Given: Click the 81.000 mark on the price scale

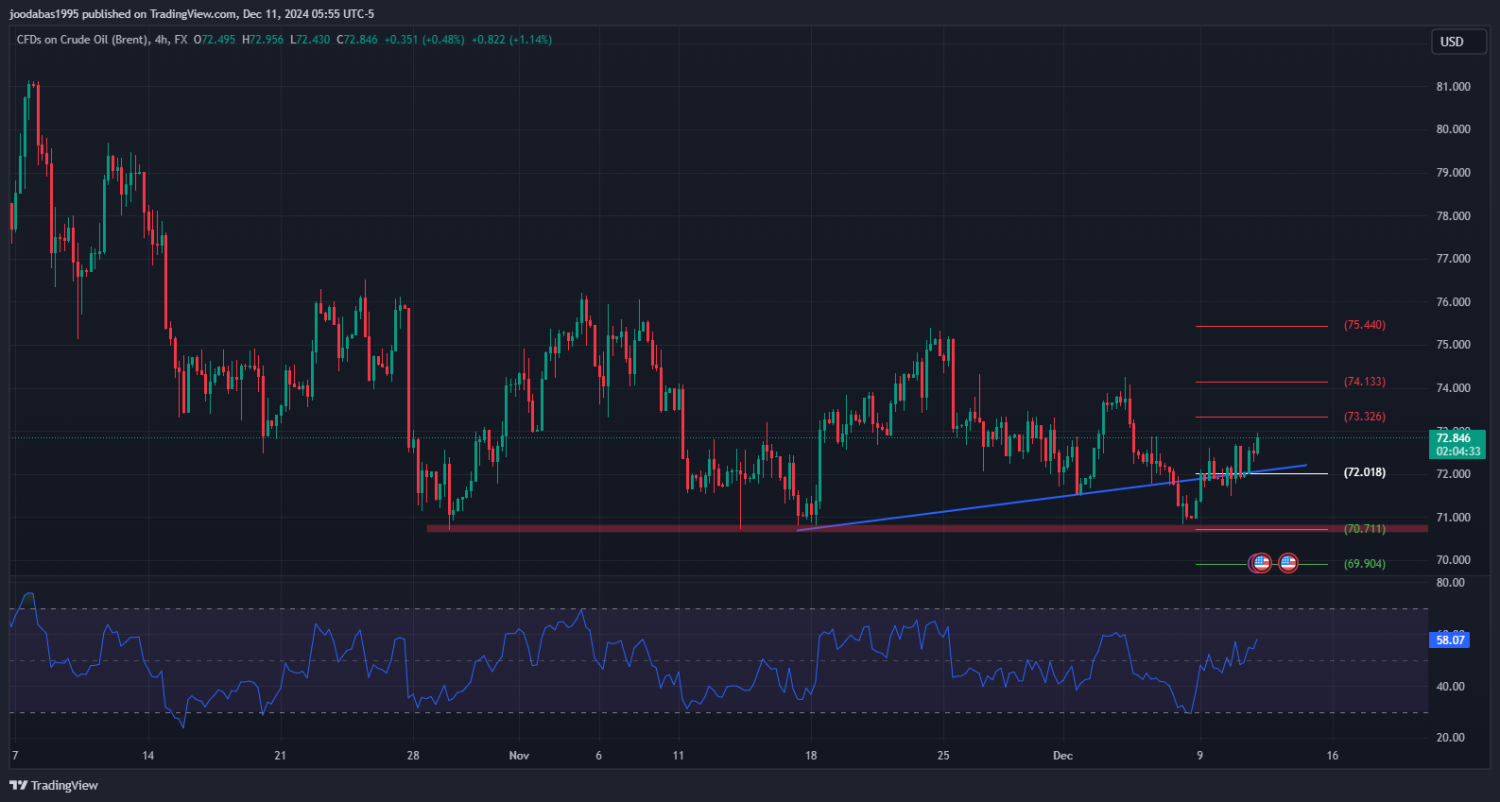Looking at the screenshot, I should (1452, 87).
